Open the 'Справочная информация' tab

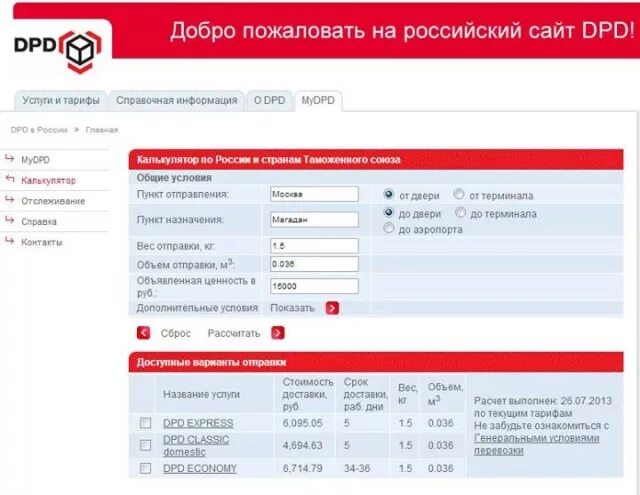tap(177, 100)
